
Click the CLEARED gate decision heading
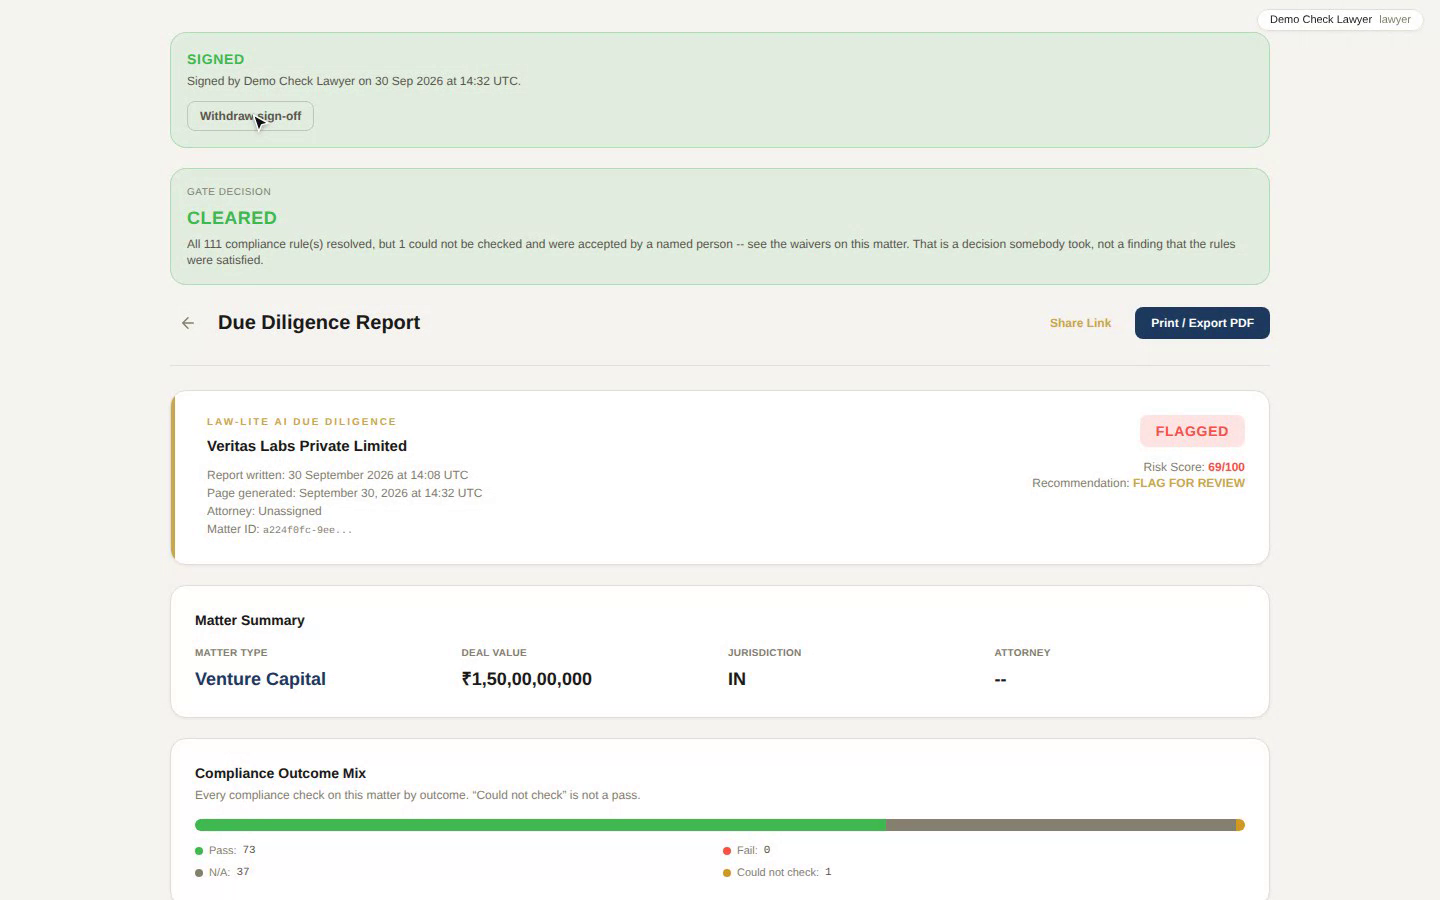click(x=232, y=218)
